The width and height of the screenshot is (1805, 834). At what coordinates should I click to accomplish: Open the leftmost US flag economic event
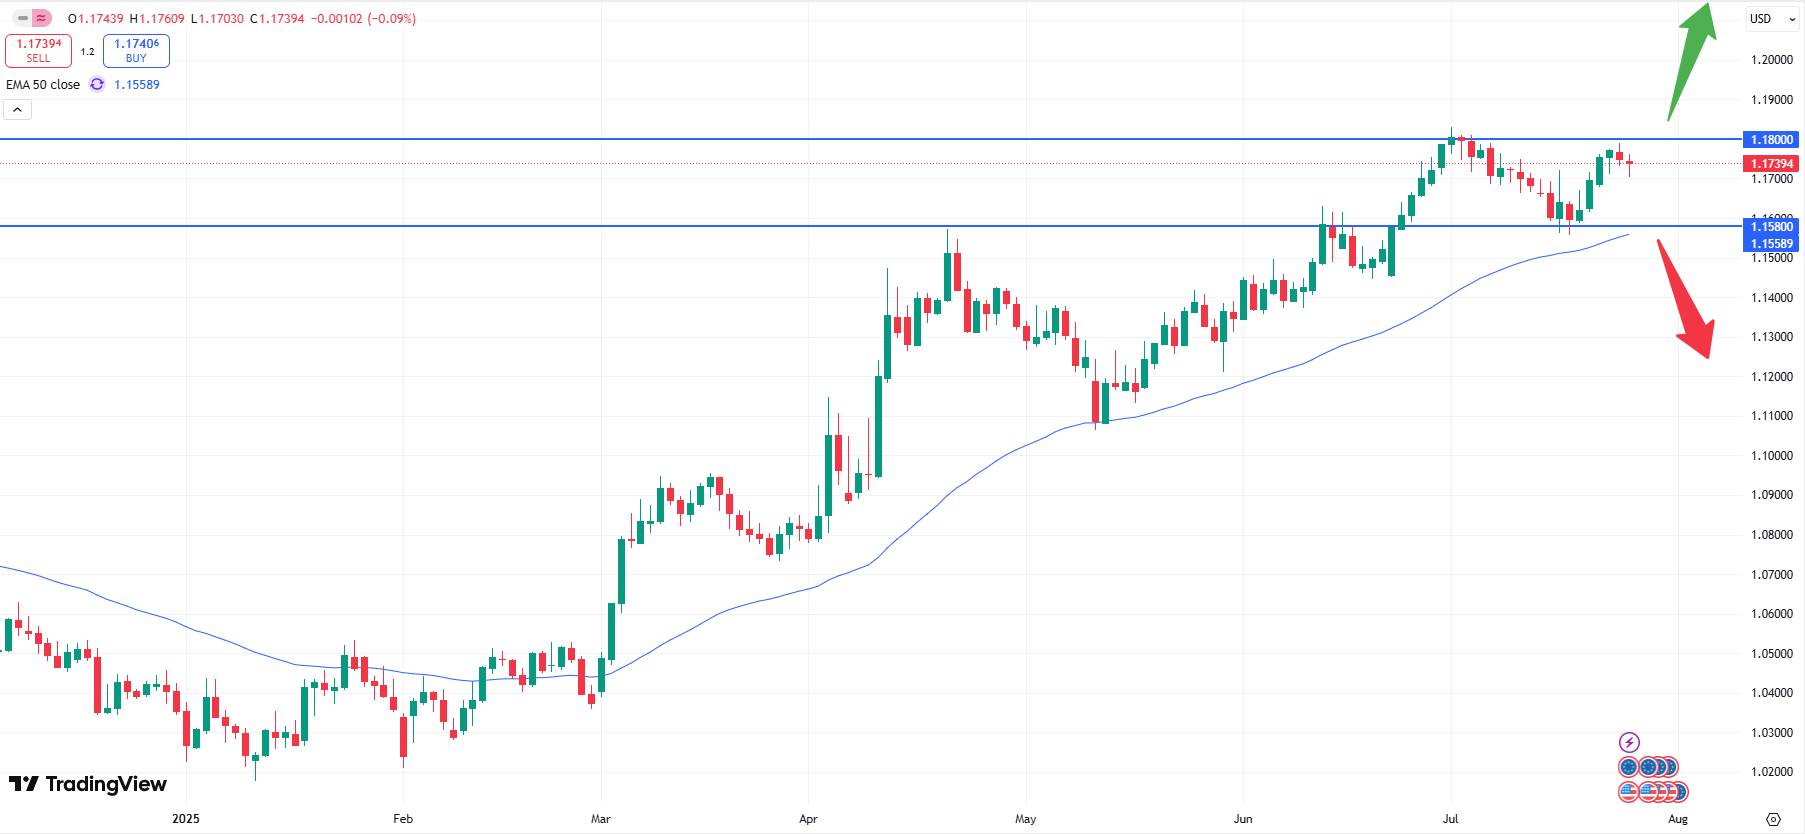[1628, 792]
